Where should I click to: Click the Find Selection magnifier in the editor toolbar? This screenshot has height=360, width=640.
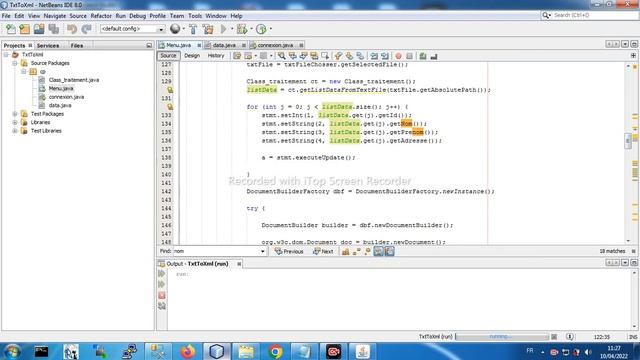pyautogui.click(x=282, y=56)
